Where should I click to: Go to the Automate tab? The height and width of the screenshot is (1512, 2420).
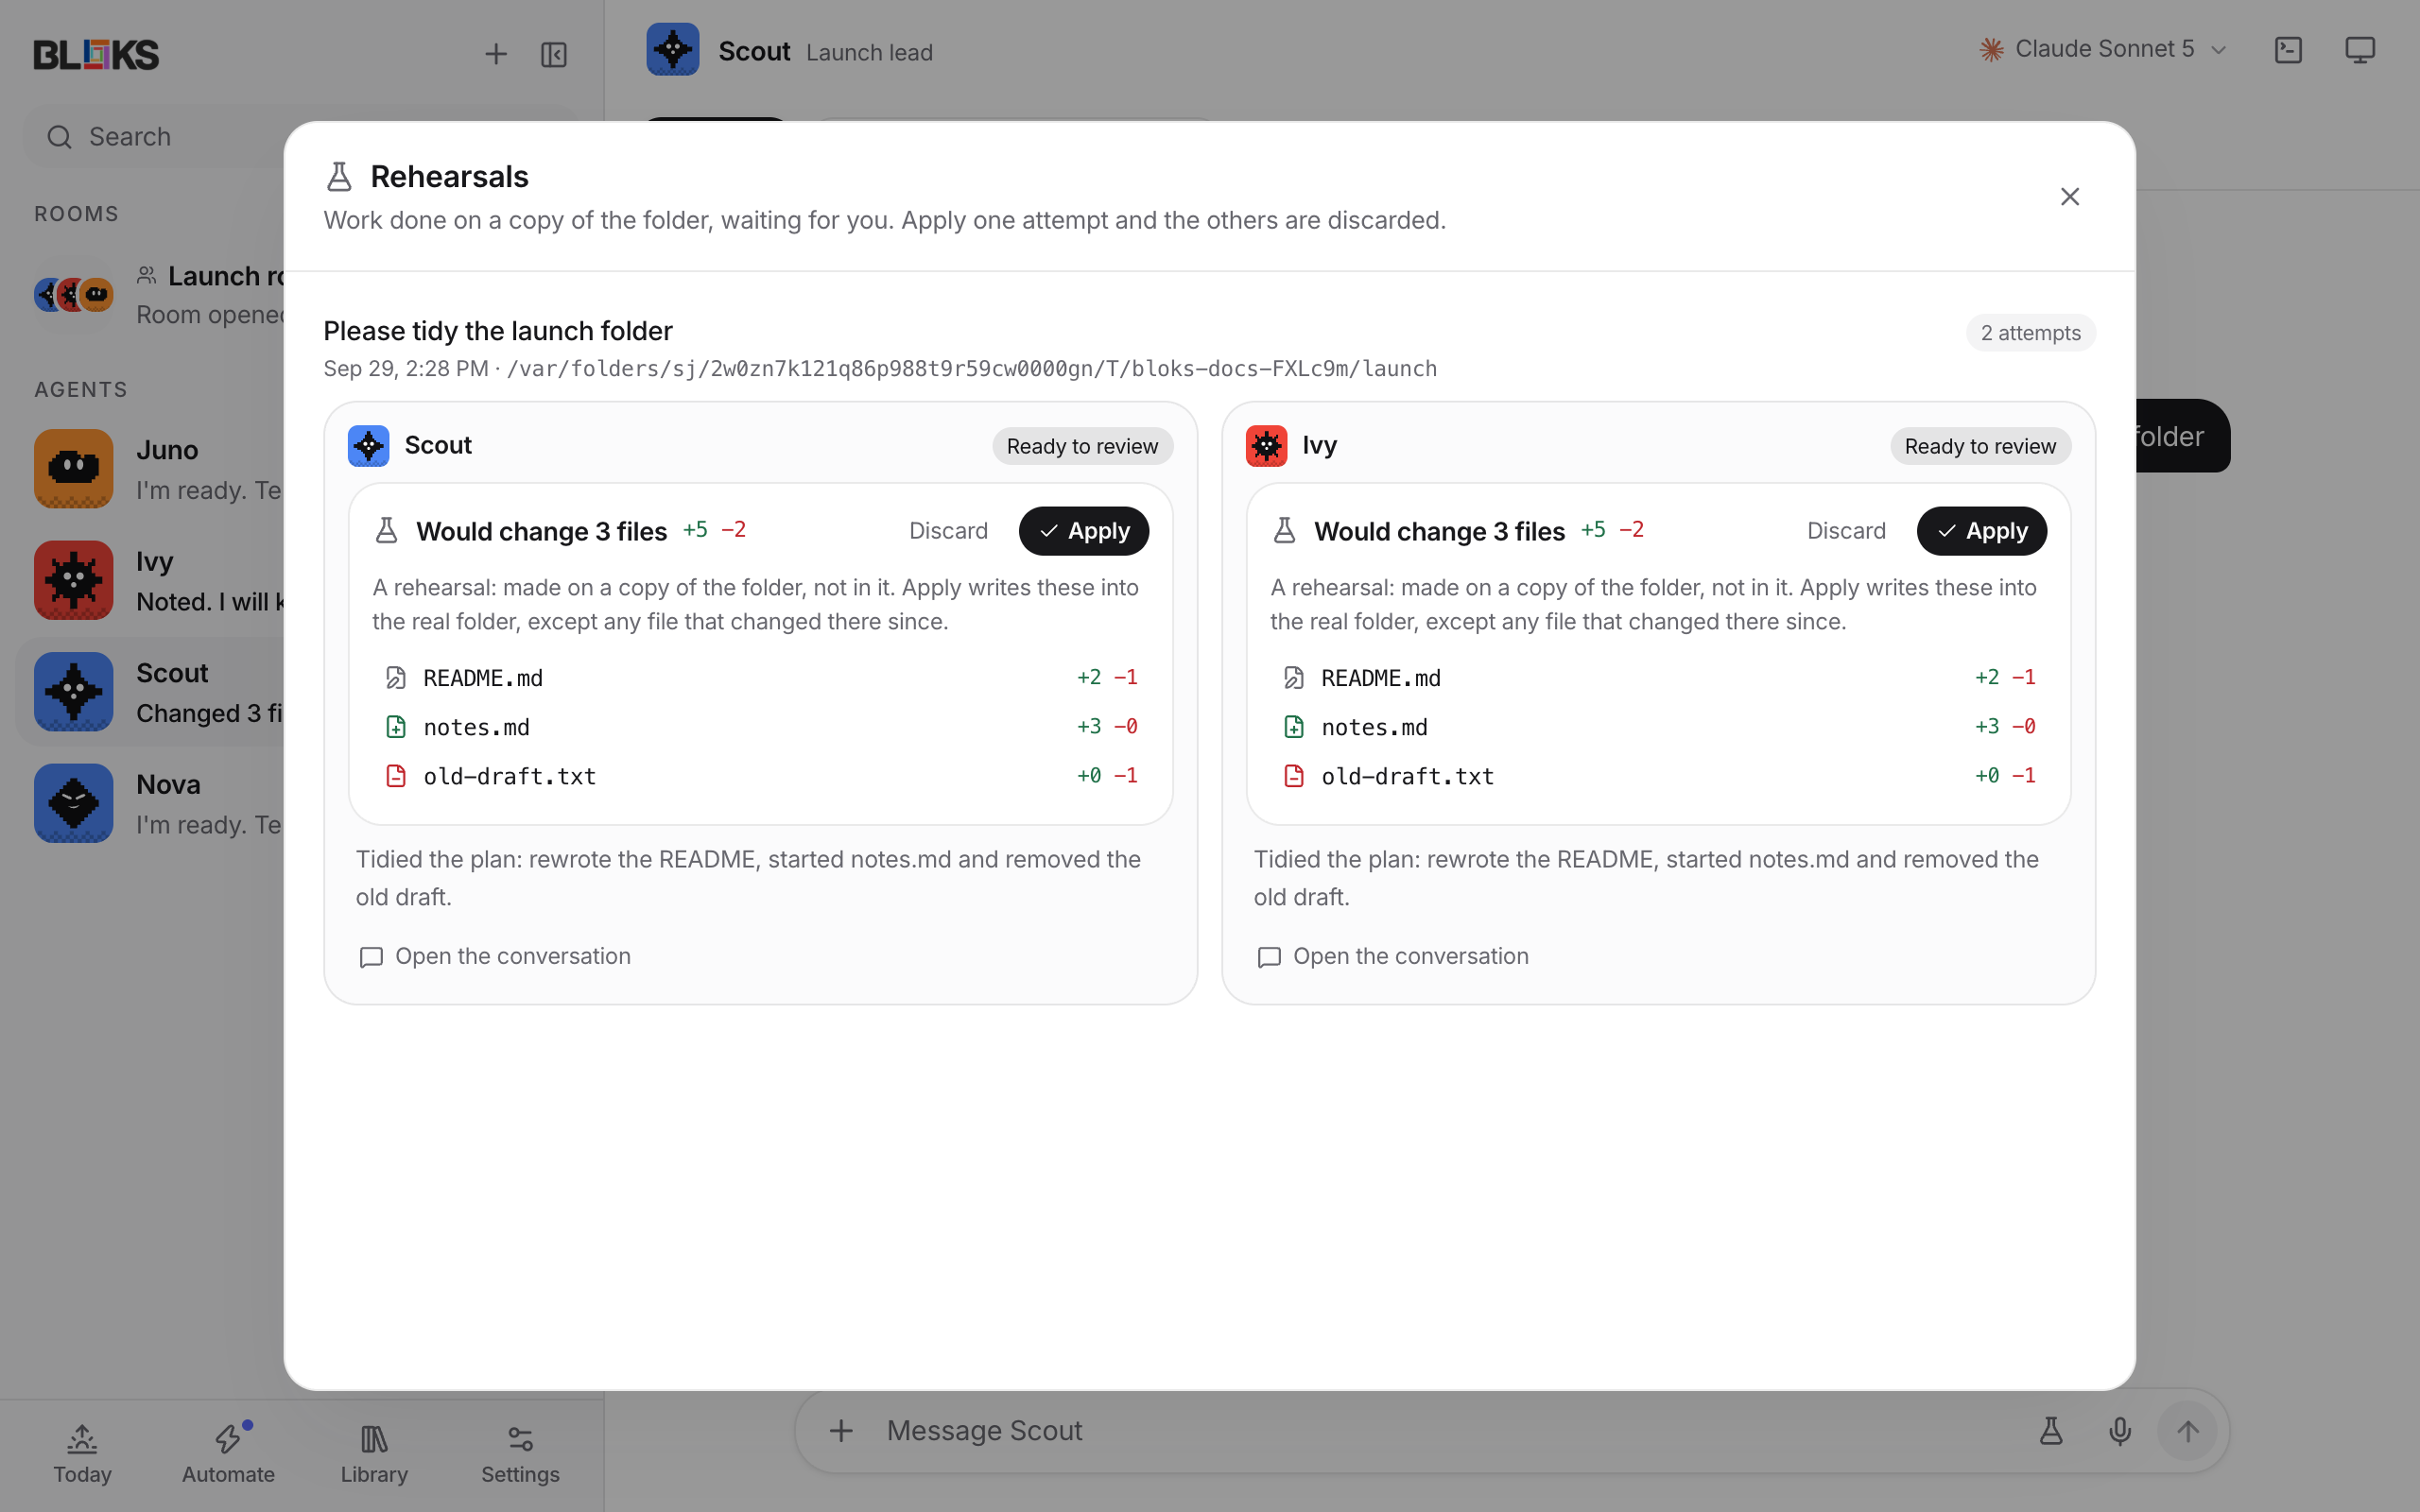[x=228, y=1454]
